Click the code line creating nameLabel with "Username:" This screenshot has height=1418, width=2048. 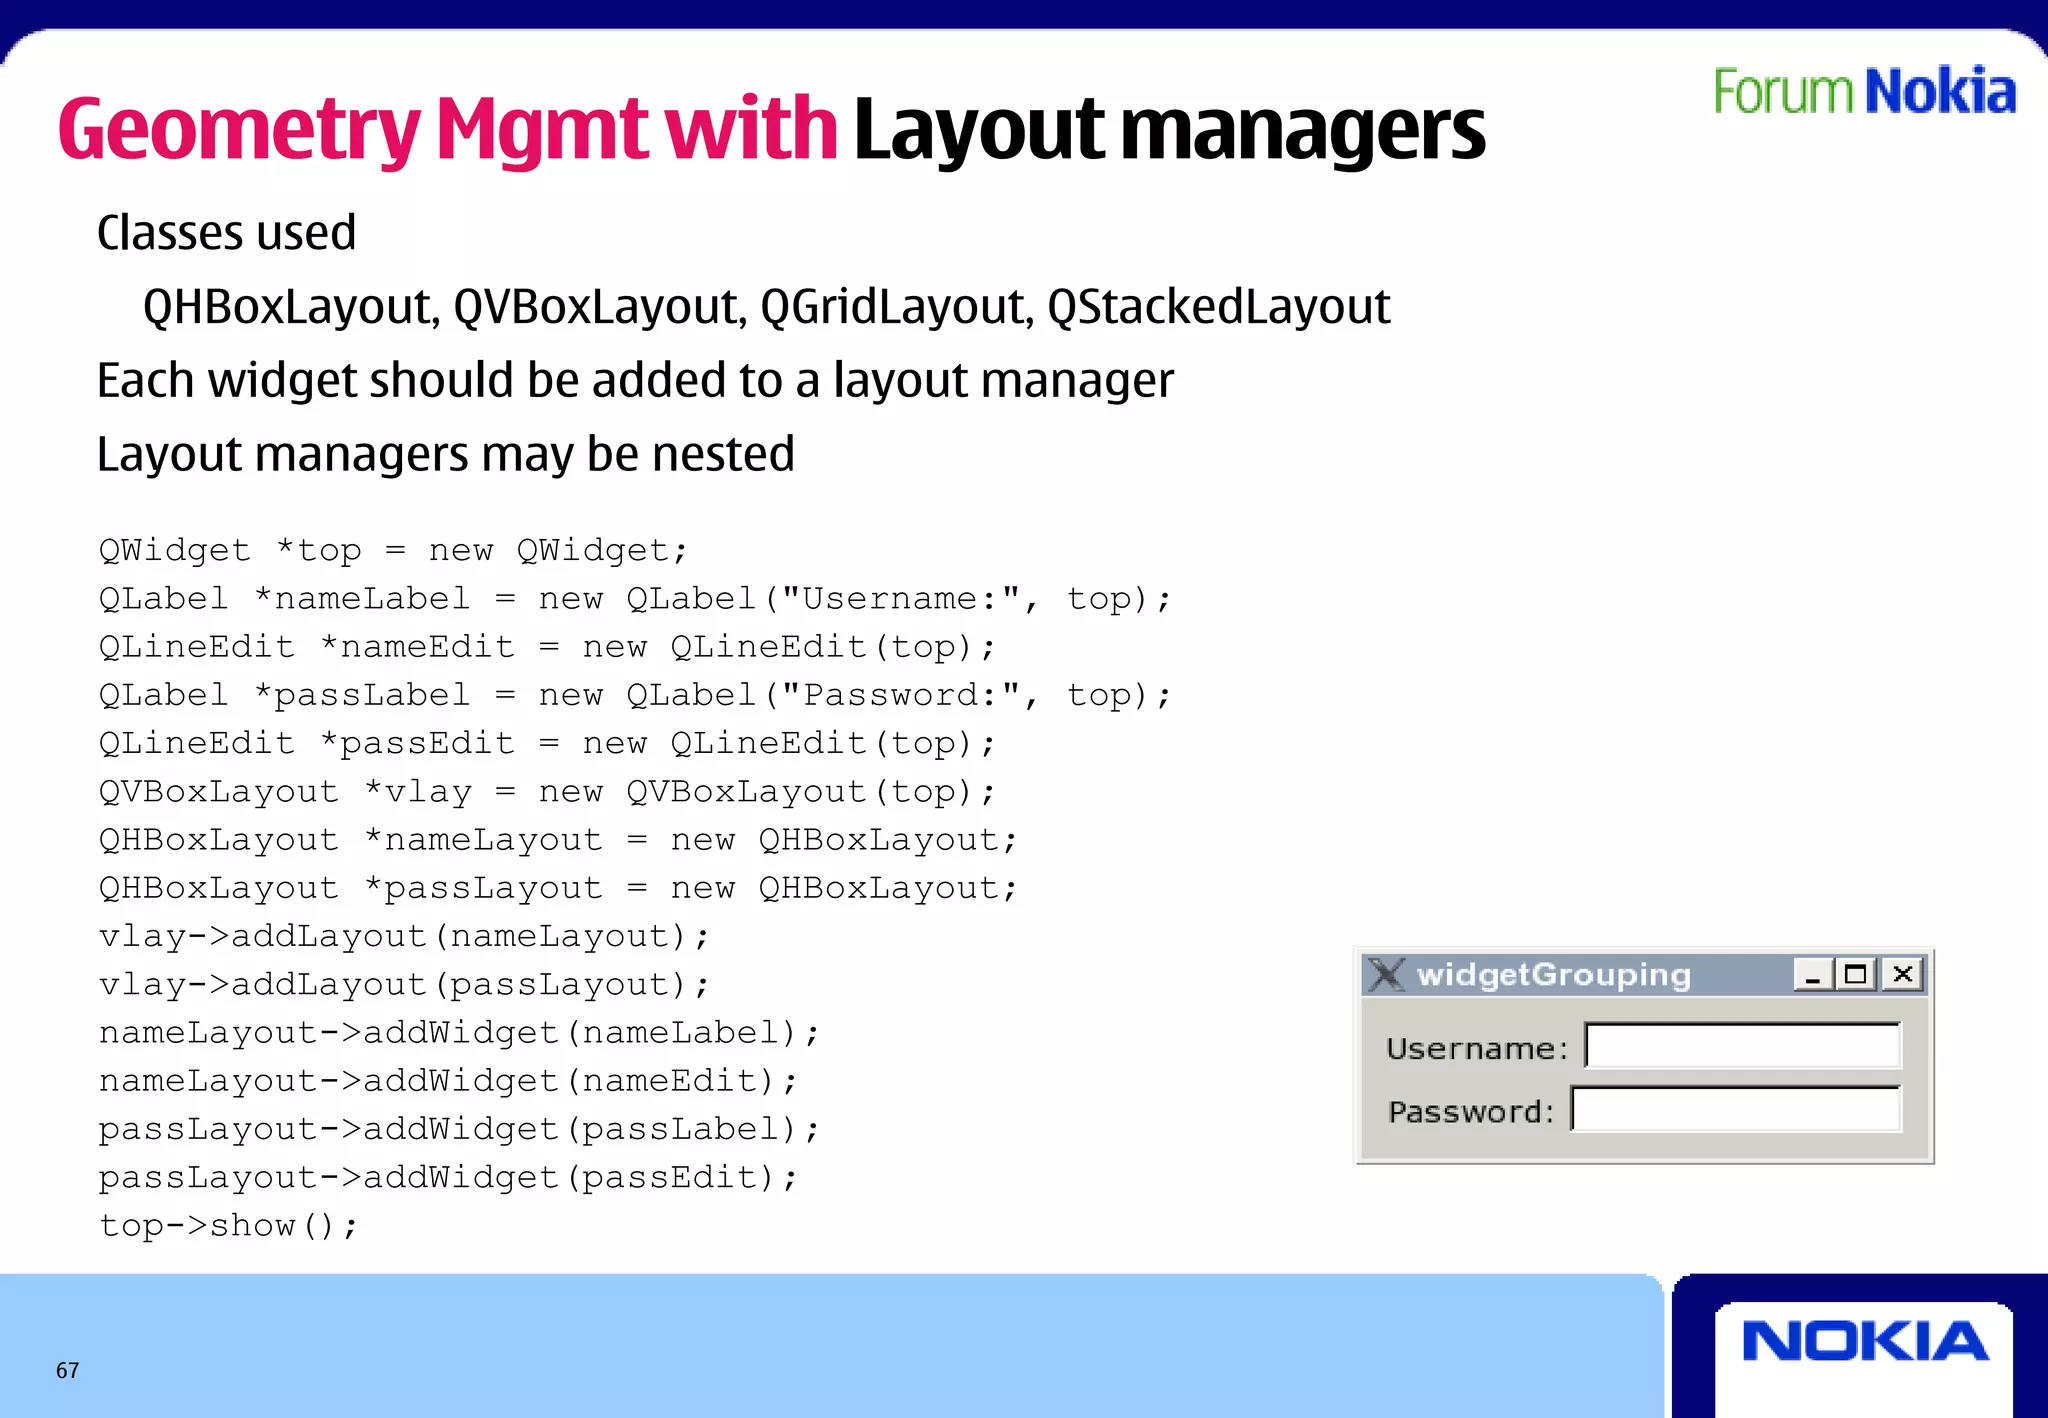[x=635, y=598]
